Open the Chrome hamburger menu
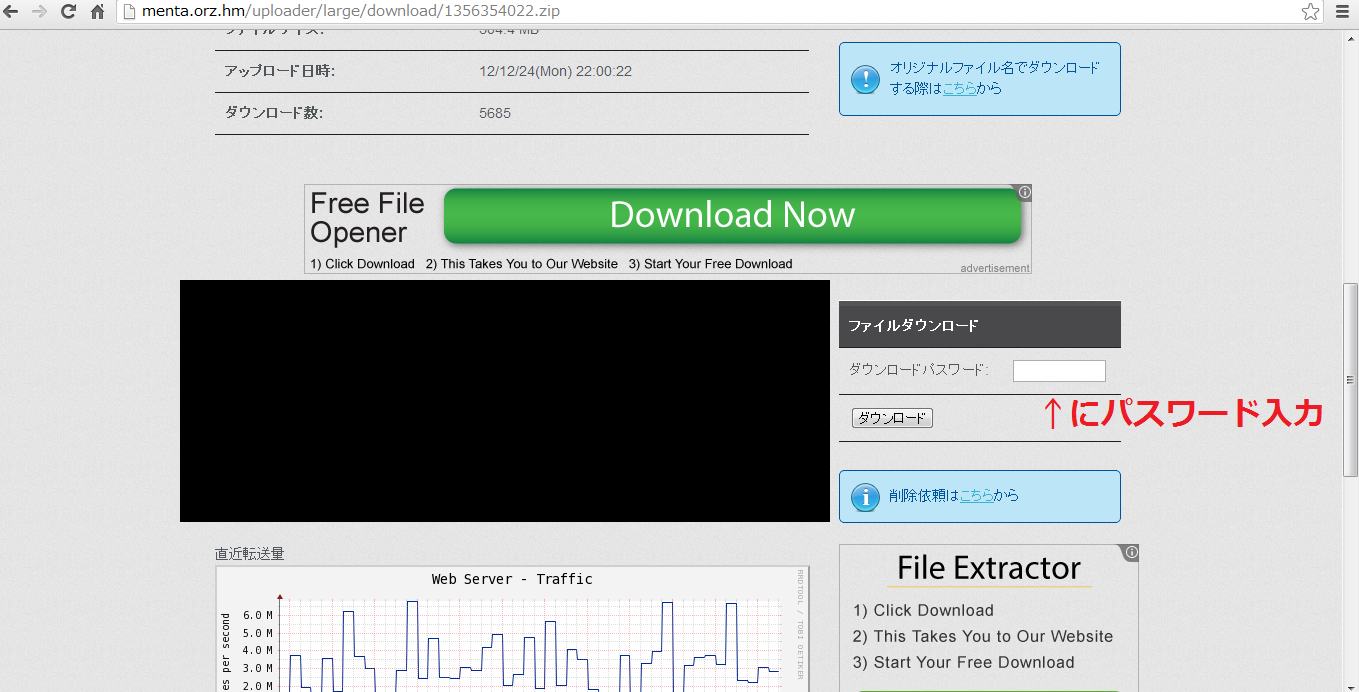The width and height of the screenshot is (1359, 692). pyautogui.click(x=1342, y=12)
